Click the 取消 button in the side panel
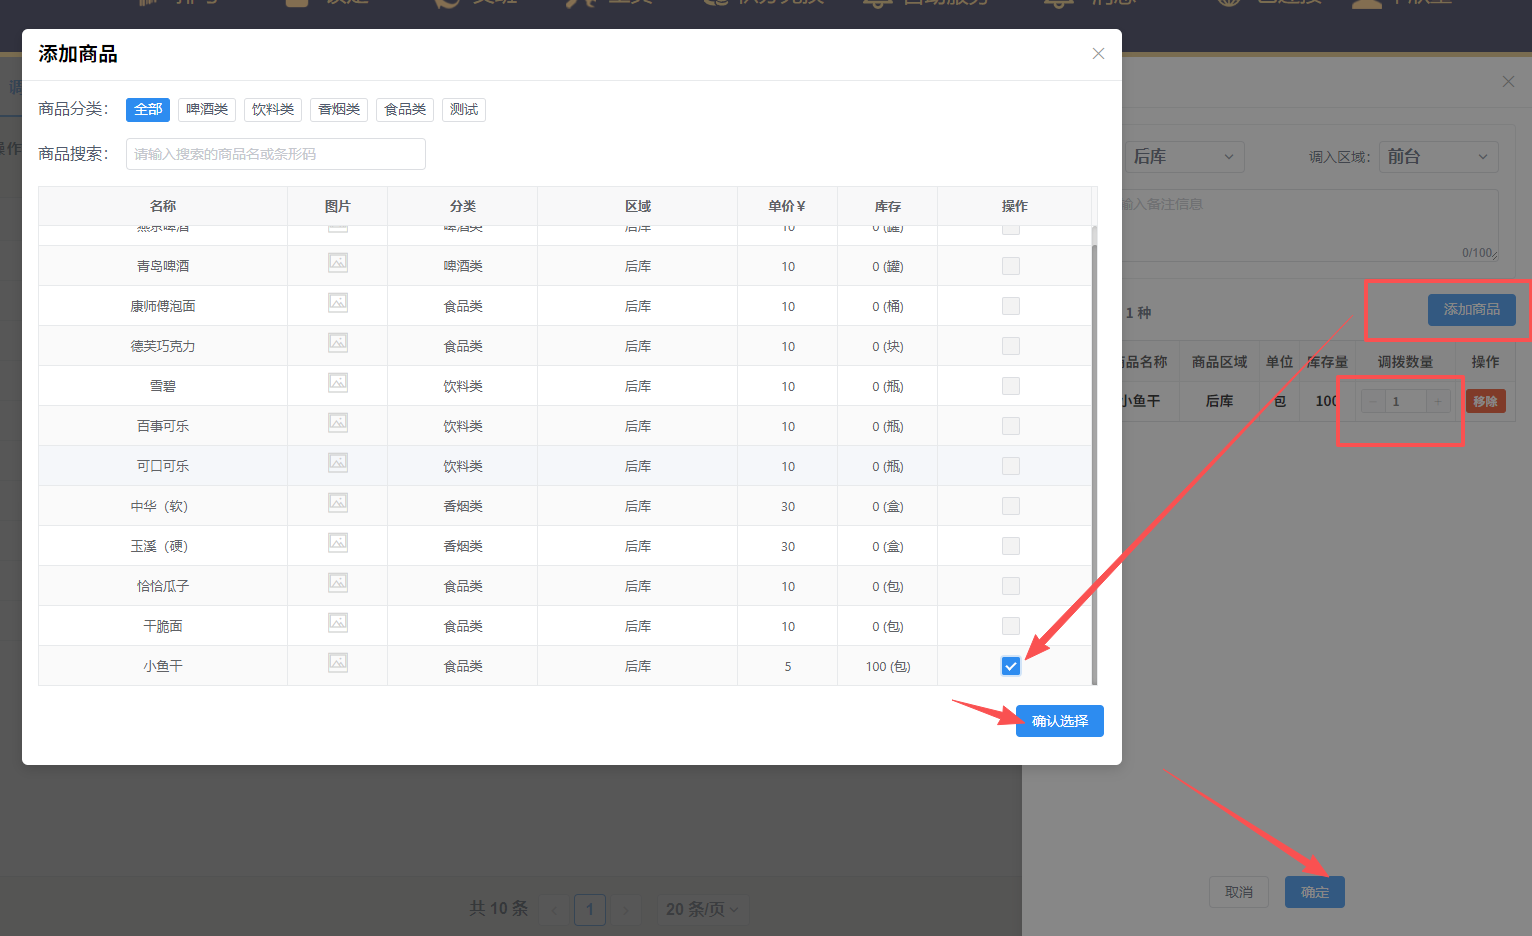The image size is (1532, 936). 1238,892
